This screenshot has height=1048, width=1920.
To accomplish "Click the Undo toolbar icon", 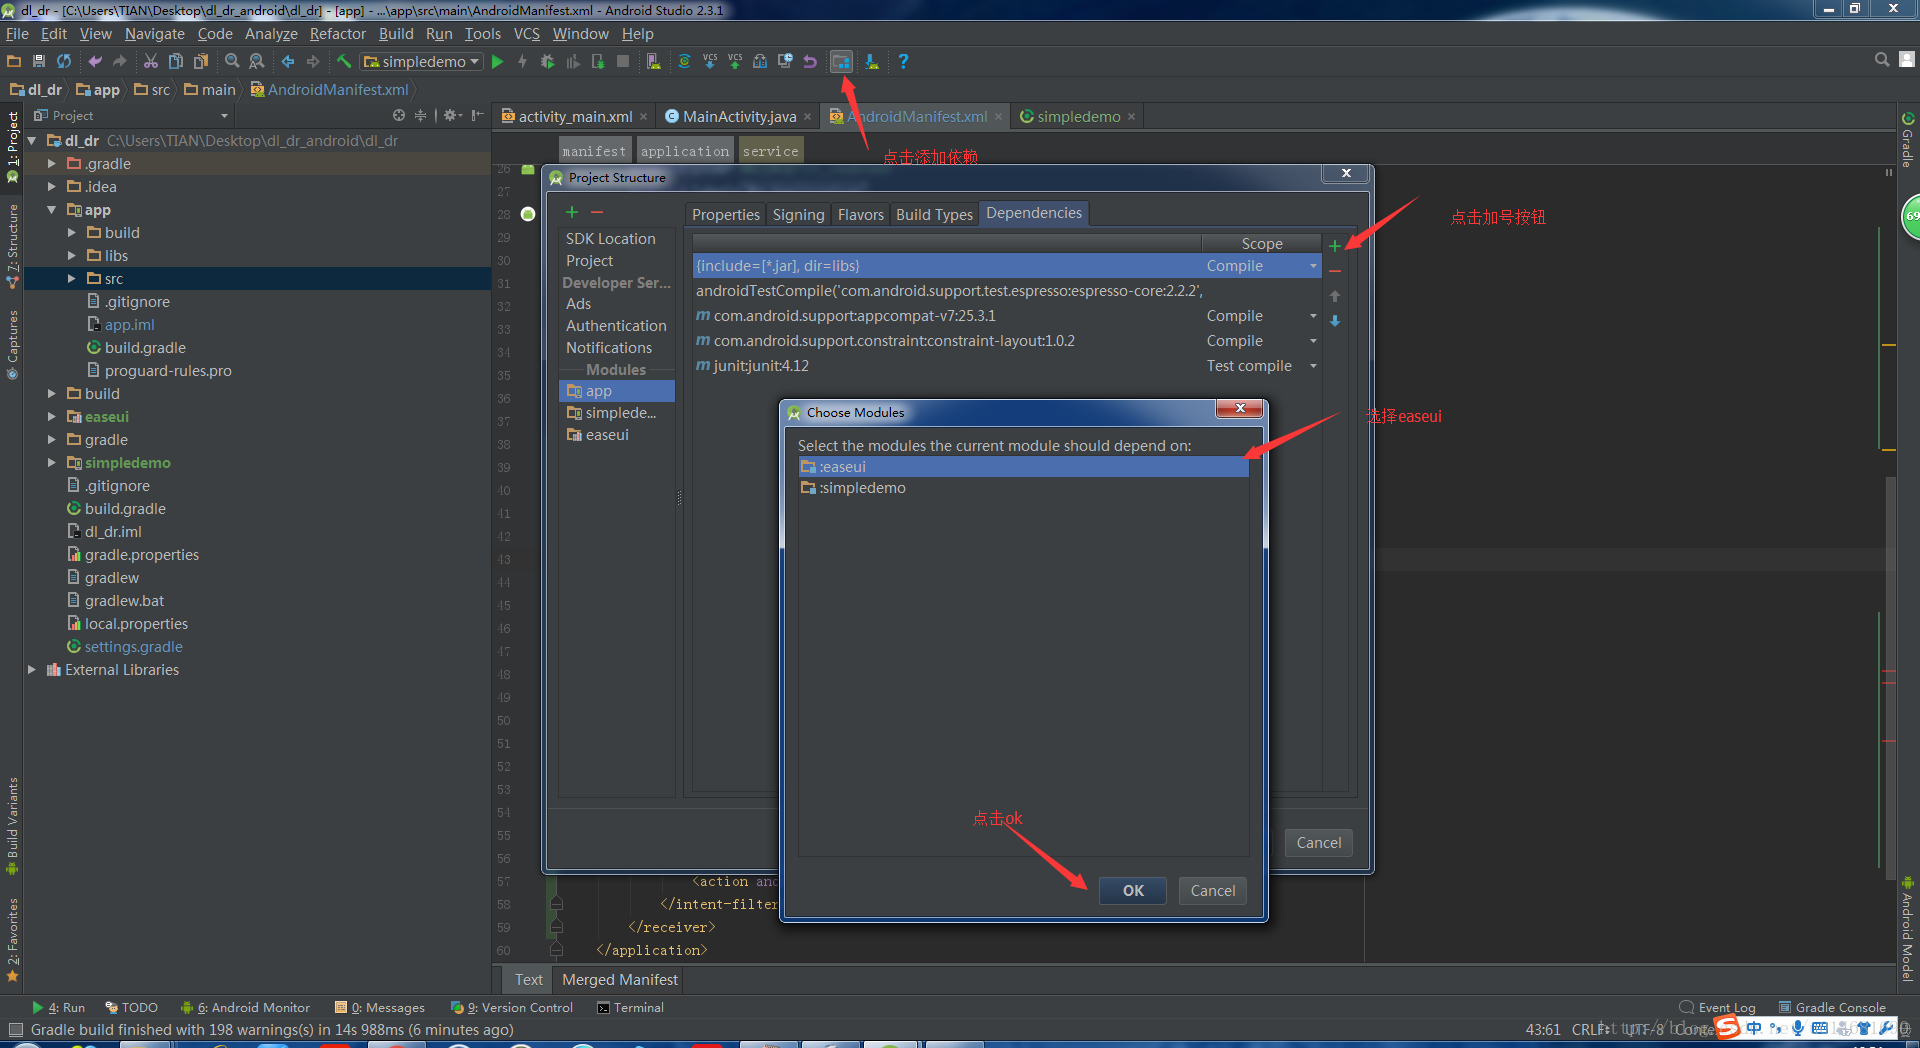I will click(x=95, y=61).
